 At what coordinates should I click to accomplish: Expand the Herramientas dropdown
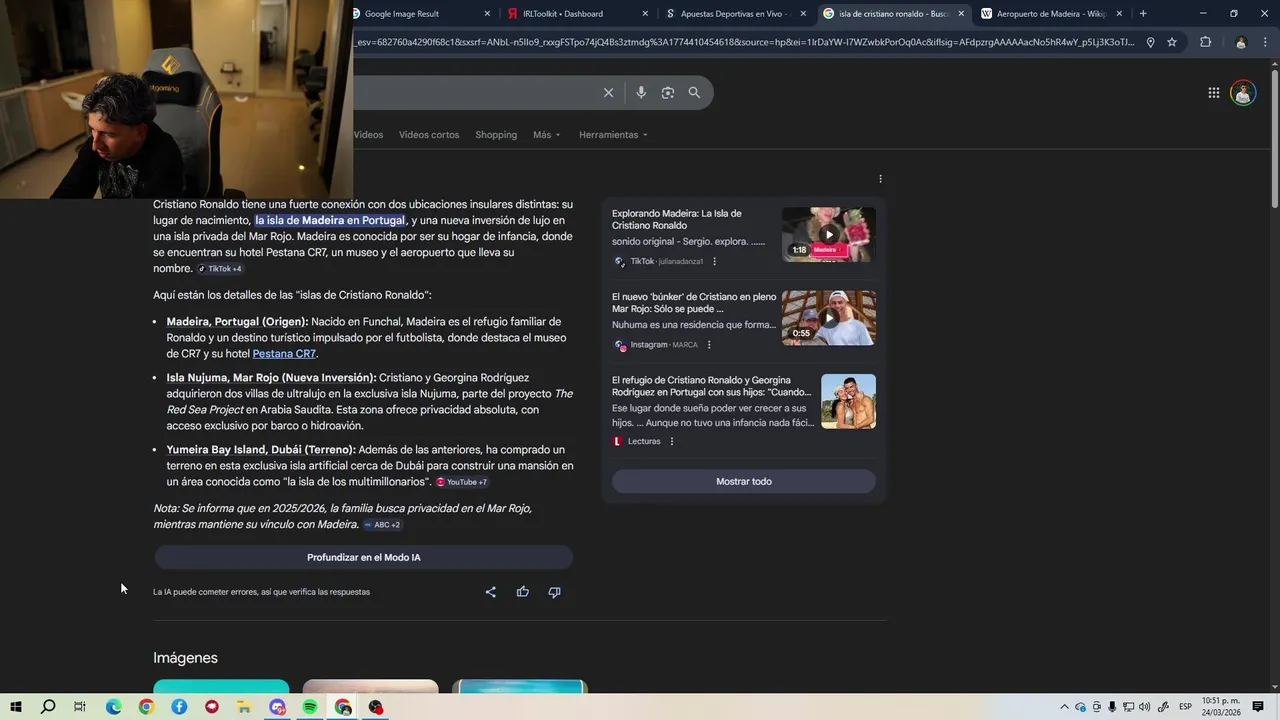coord(613,135)
